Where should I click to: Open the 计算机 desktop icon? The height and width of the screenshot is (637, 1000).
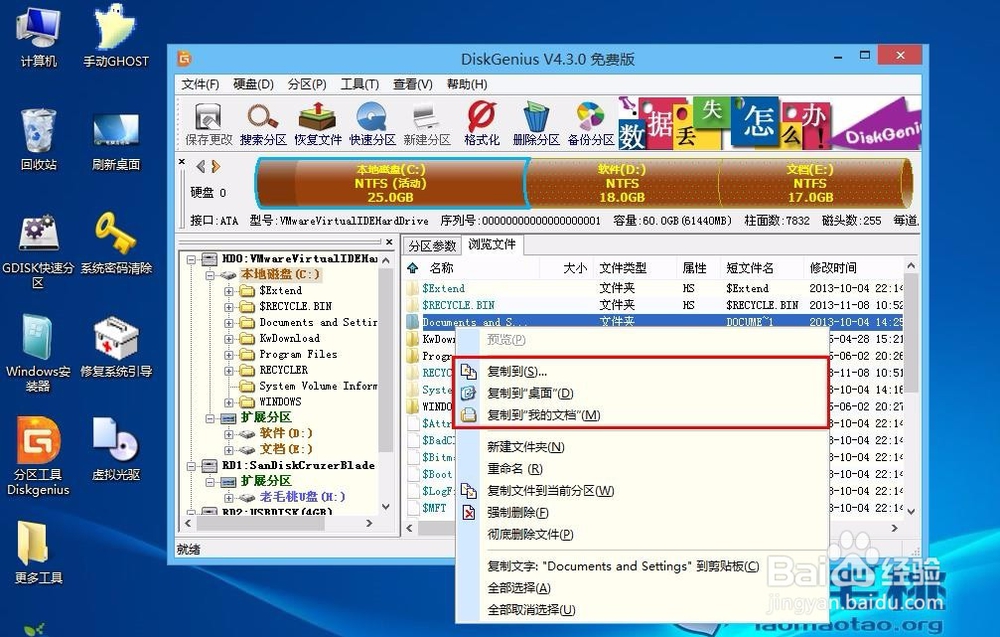click(x=38, y=36)
